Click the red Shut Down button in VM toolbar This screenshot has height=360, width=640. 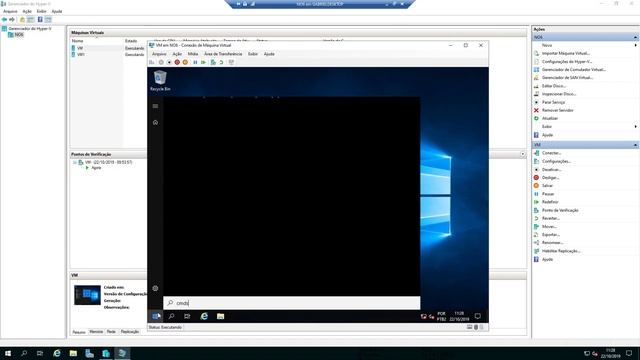coord(177,62)
